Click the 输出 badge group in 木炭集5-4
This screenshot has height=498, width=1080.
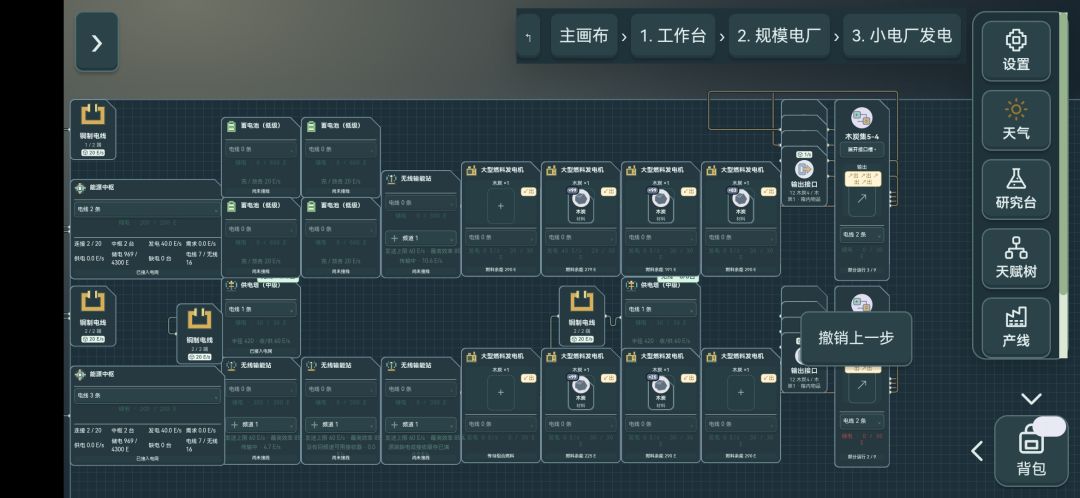(x=861, y=178)
